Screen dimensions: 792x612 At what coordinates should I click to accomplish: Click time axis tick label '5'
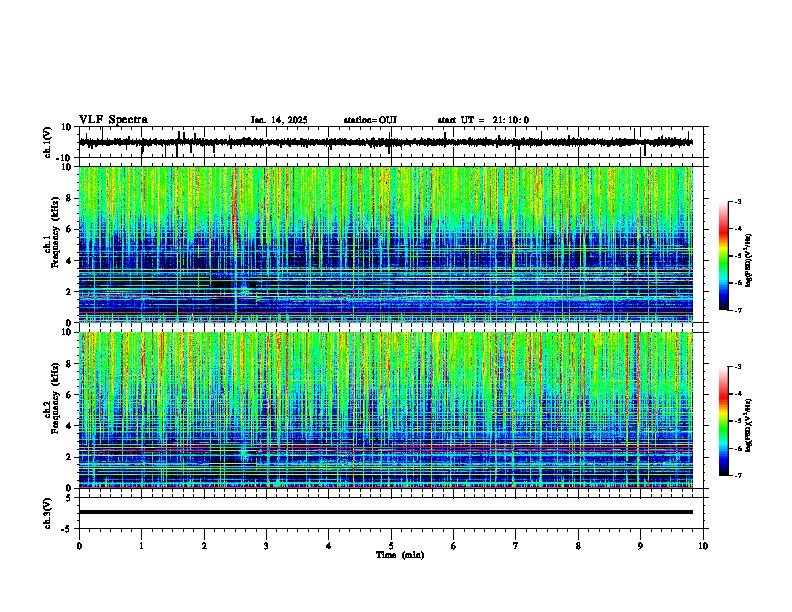tap(391, 546)
